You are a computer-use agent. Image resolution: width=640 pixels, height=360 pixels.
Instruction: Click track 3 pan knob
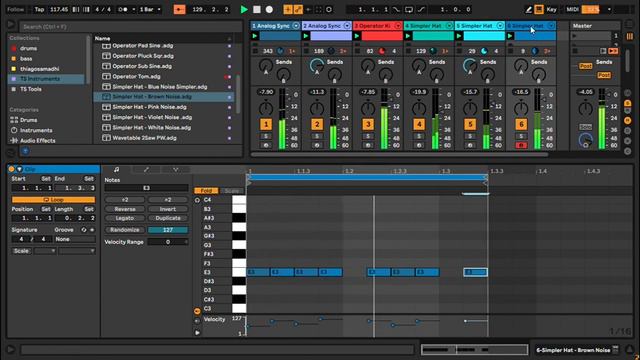point(368,109)
